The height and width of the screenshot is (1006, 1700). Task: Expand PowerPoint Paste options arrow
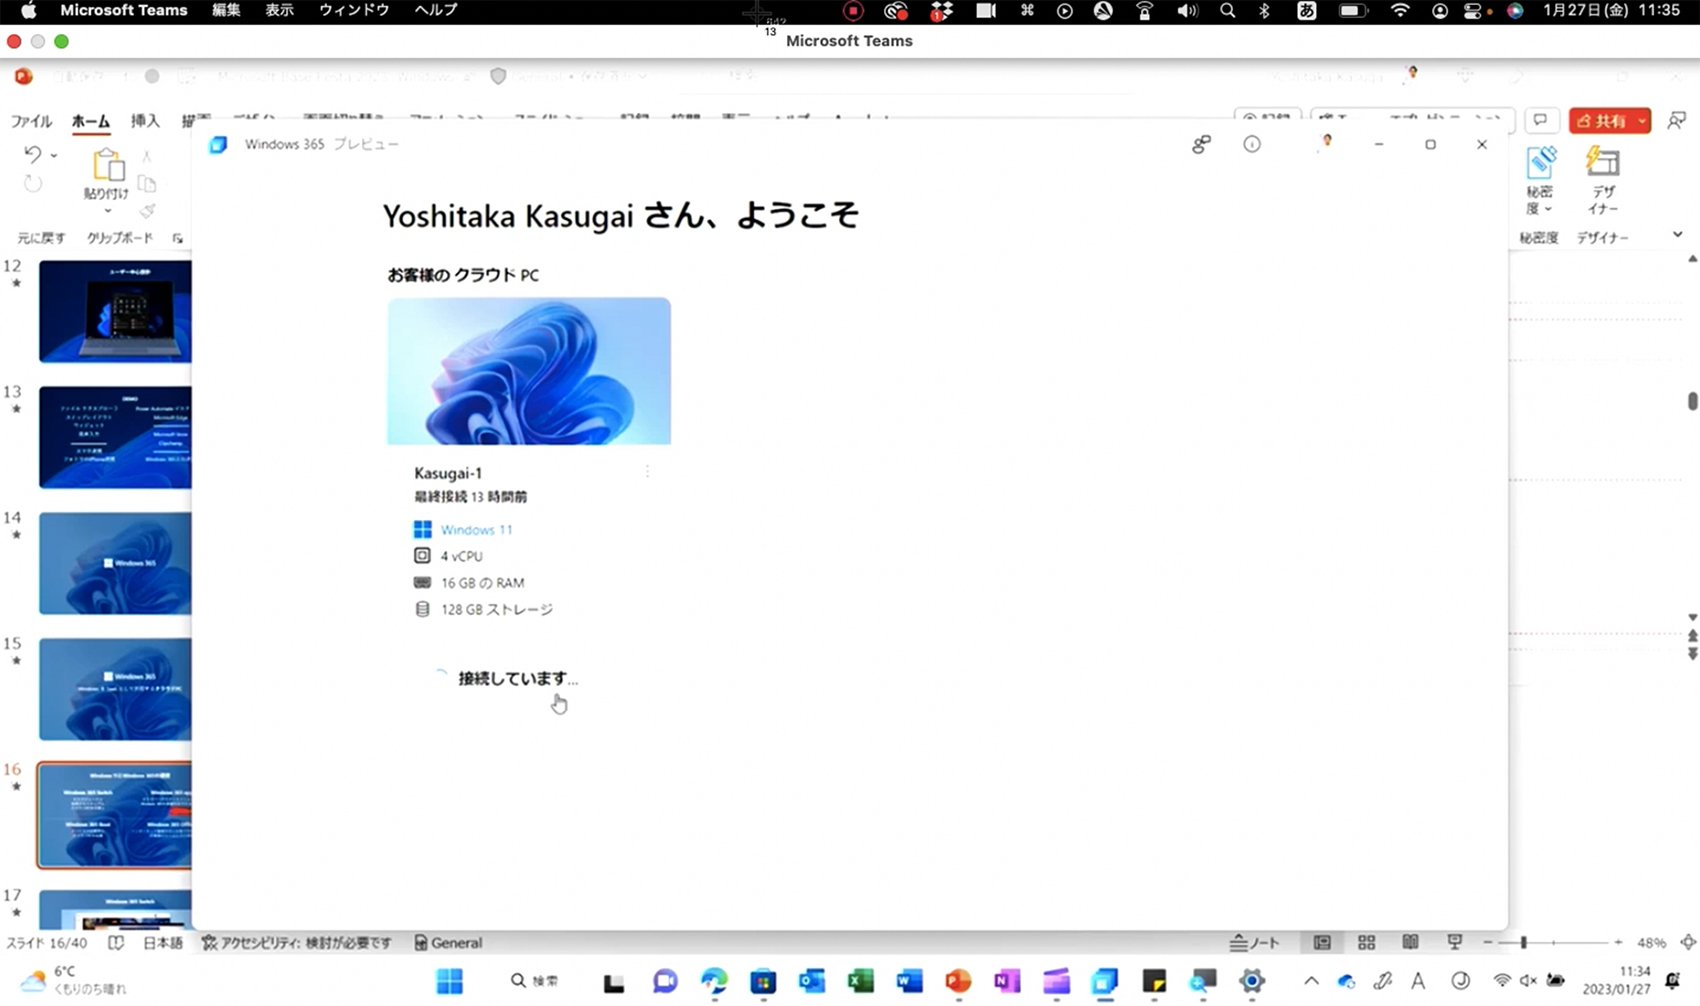(x=108, y=211)
